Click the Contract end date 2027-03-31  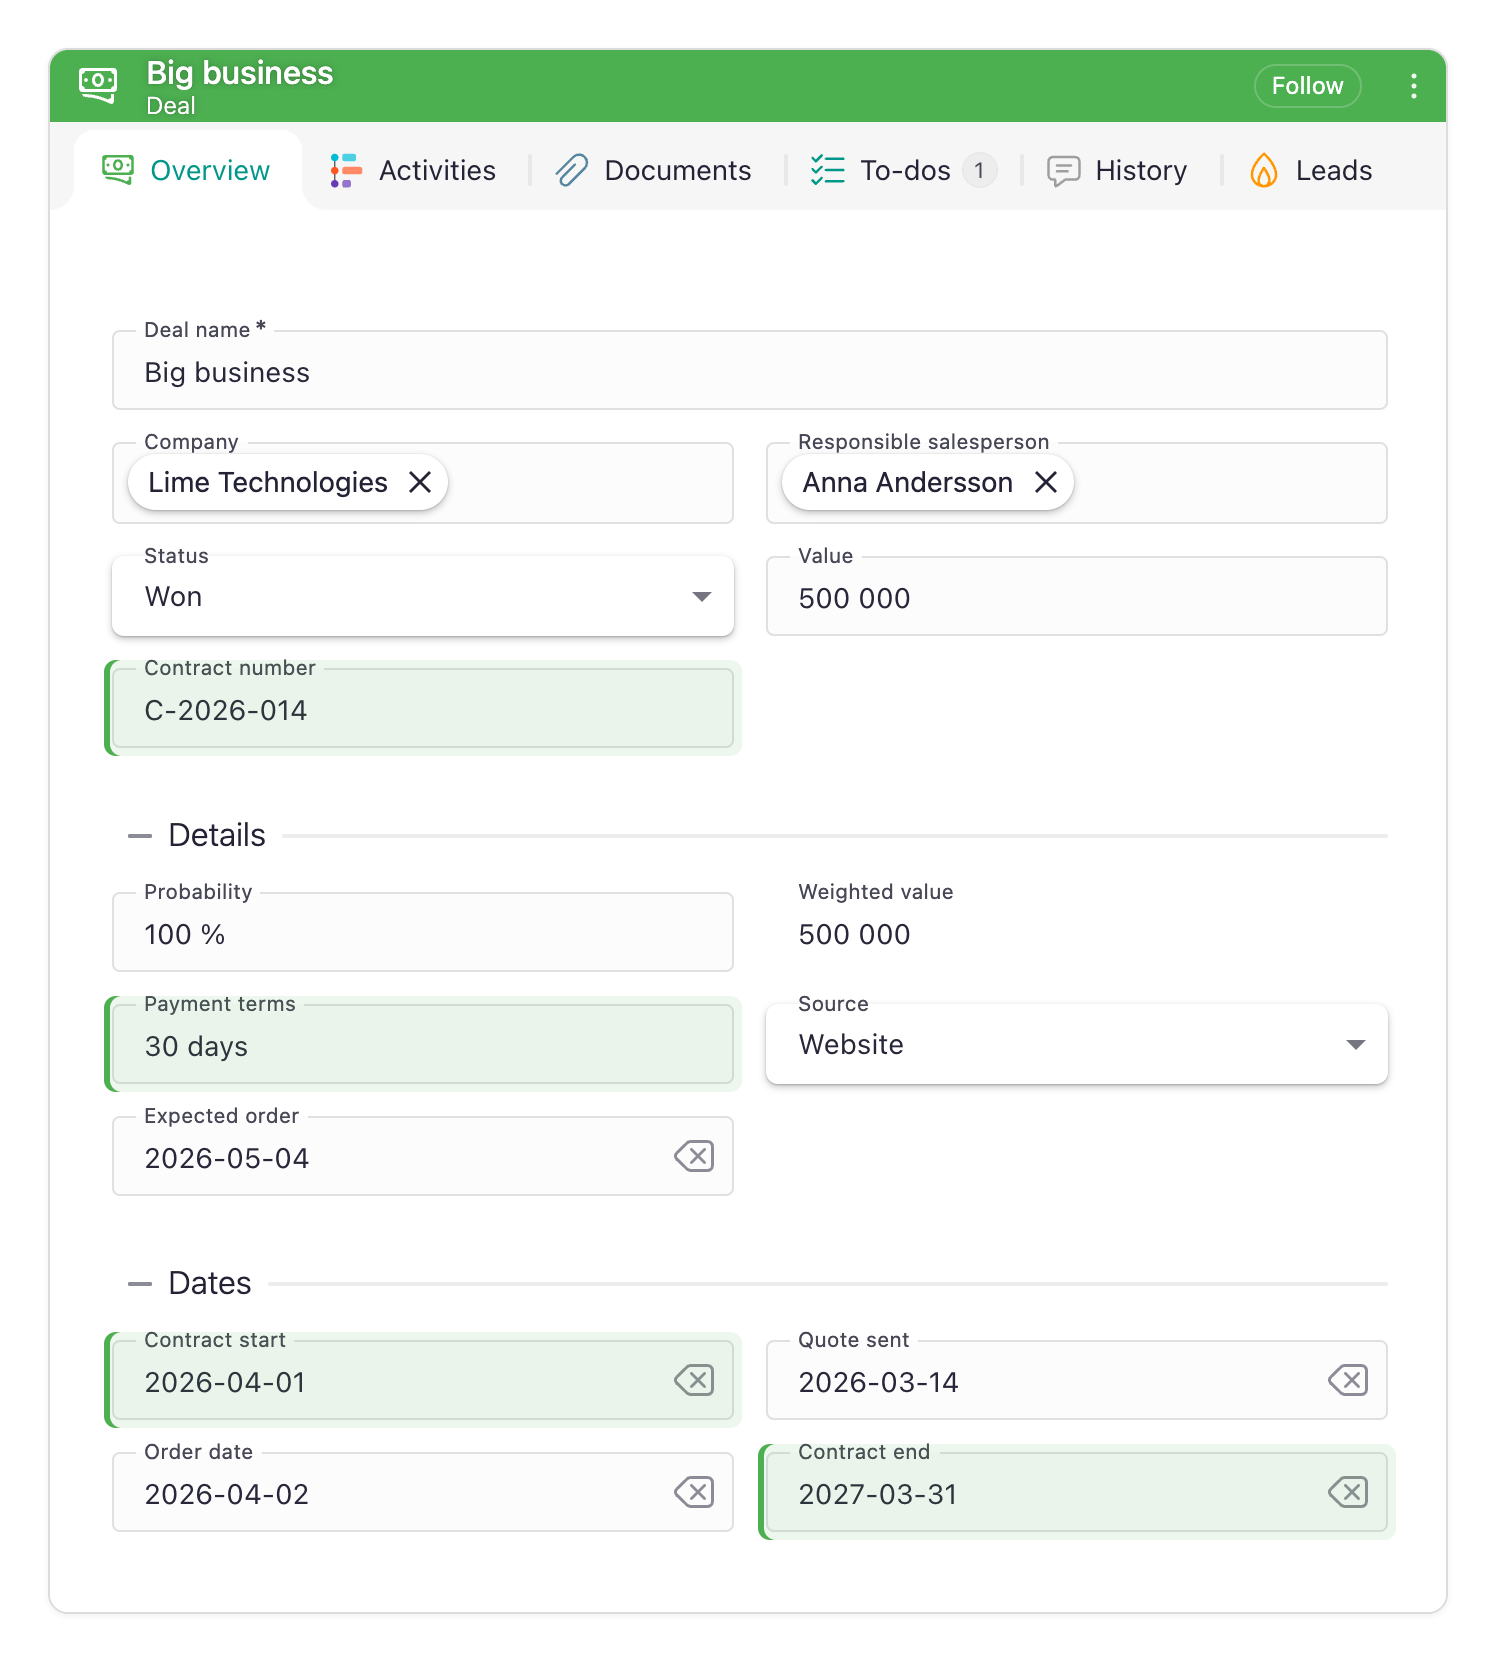click(878, 1494)
